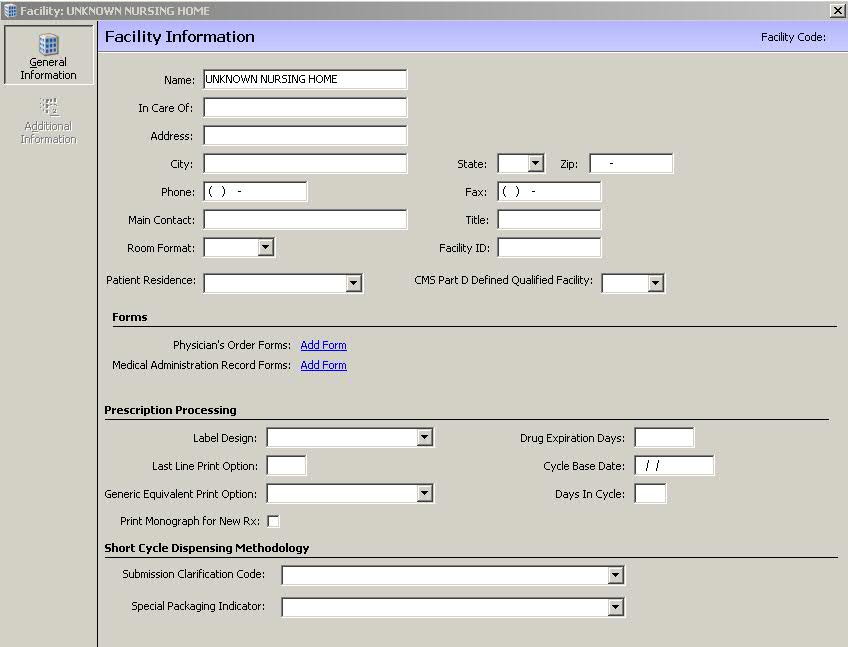
Task: Add a Medical Administration Record Form
Action: [x=323, y=365]
